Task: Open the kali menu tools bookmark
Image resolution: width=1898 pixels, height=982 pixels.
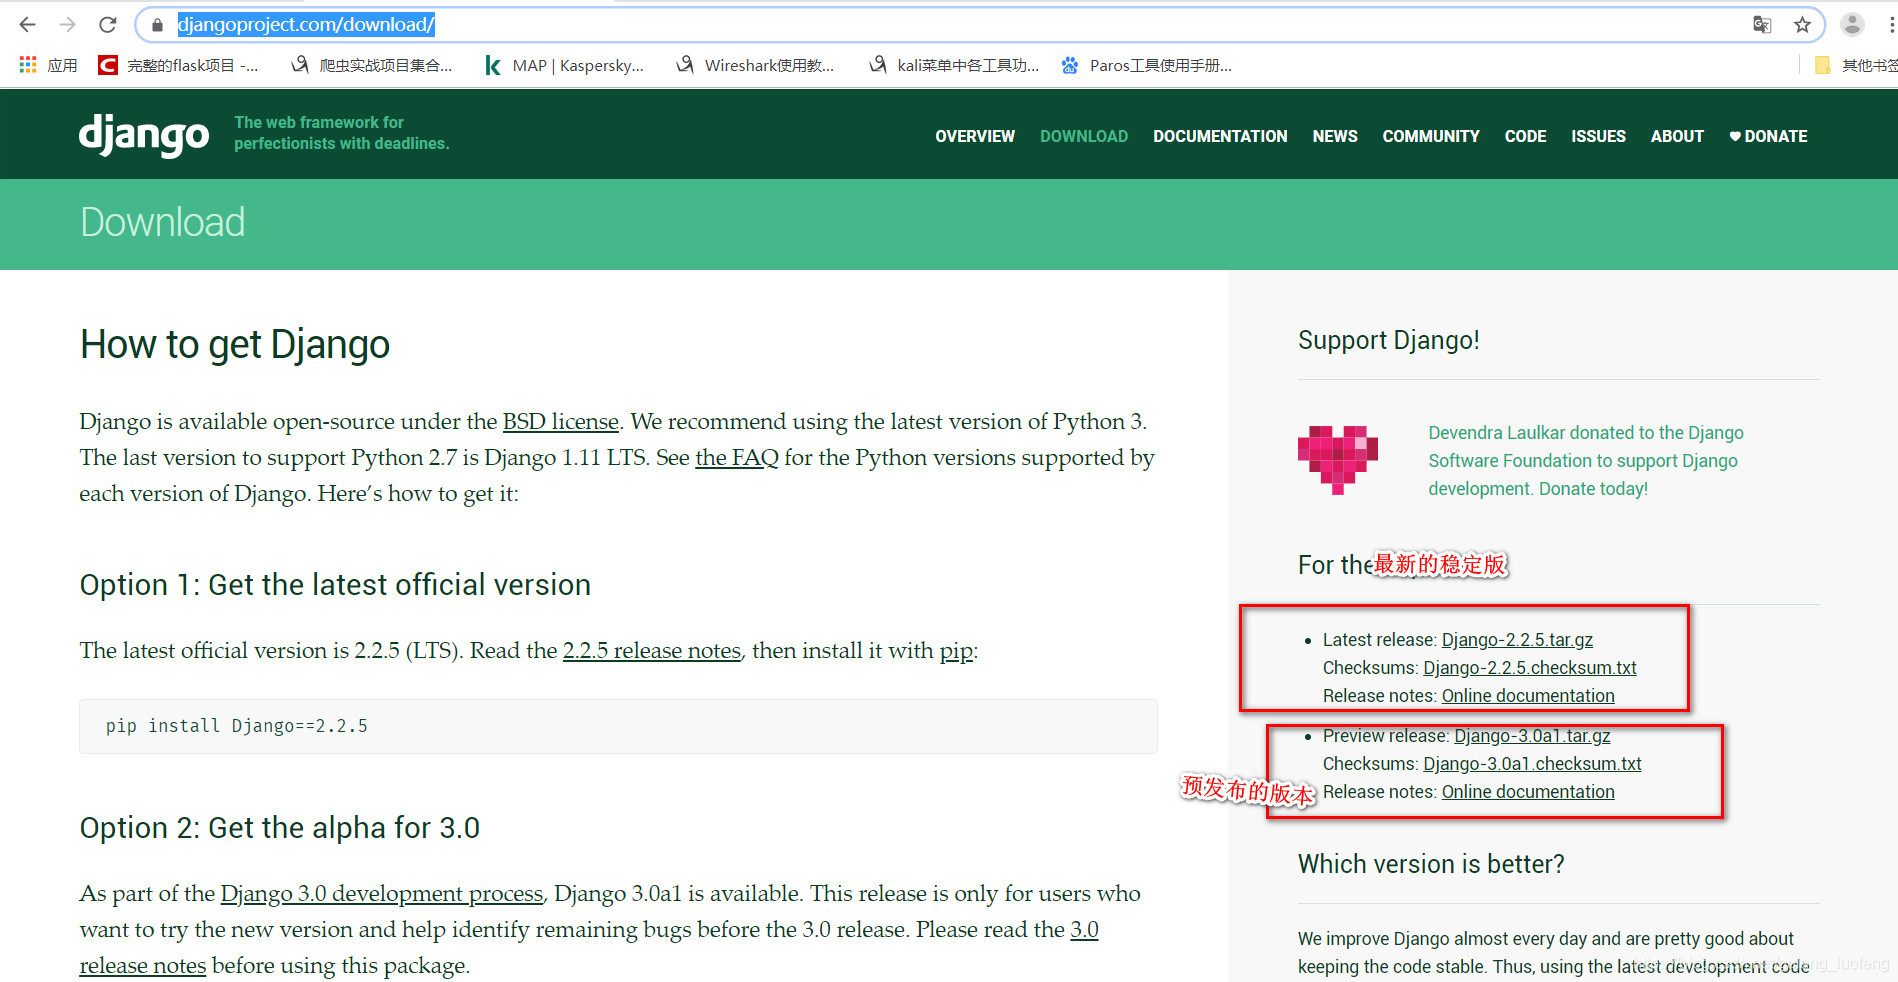Action: click(x=954, y=65)
